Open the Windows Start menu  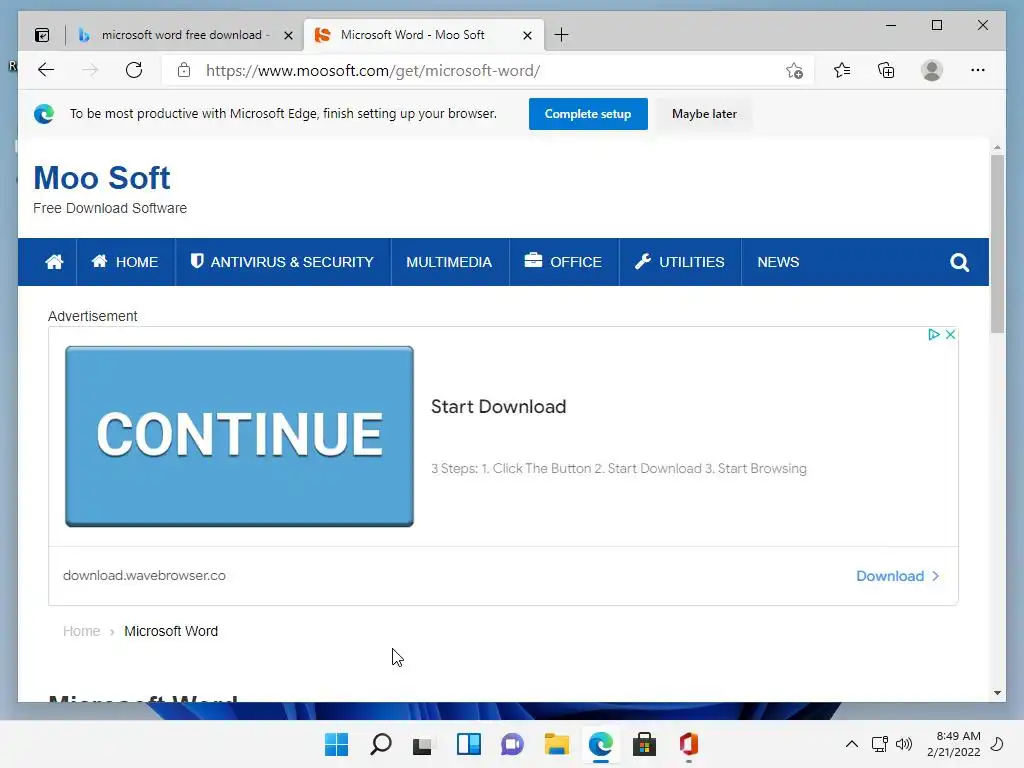click(x=337, y=744)
